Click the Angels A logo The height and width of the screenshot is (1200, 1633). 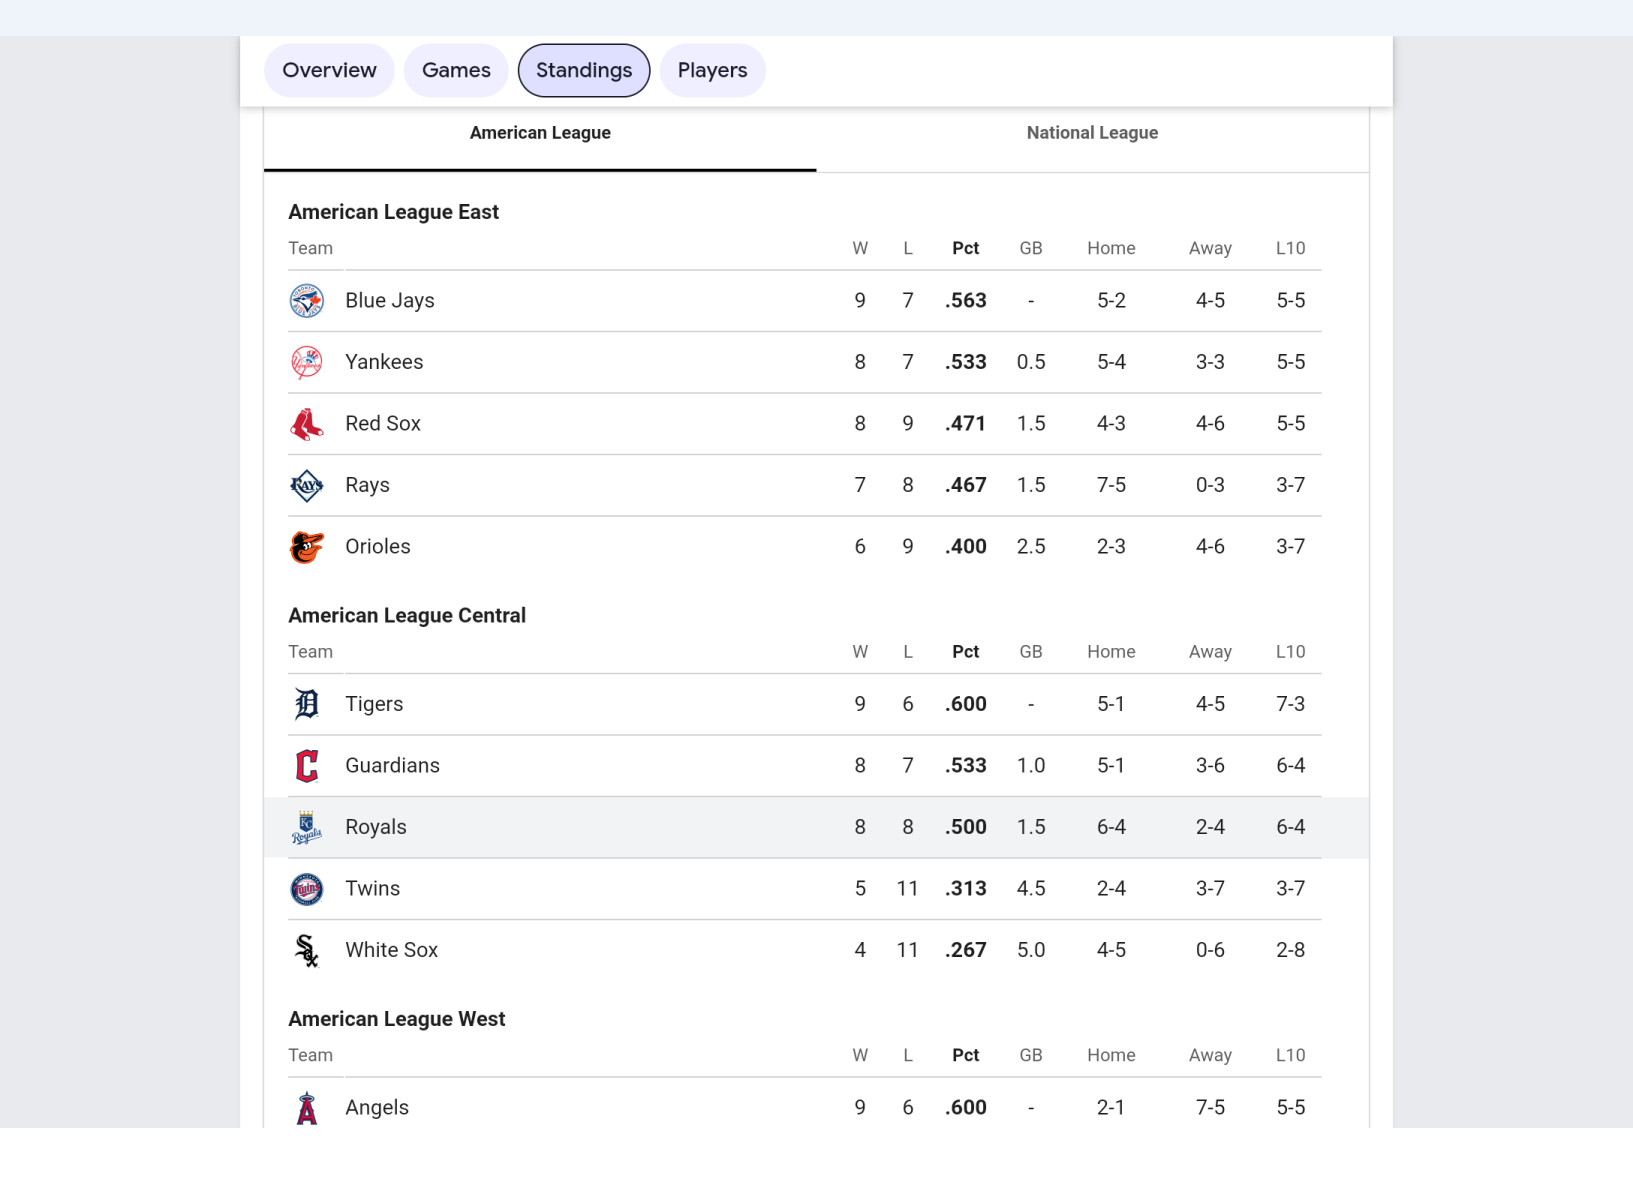(x=307, y=1108)
